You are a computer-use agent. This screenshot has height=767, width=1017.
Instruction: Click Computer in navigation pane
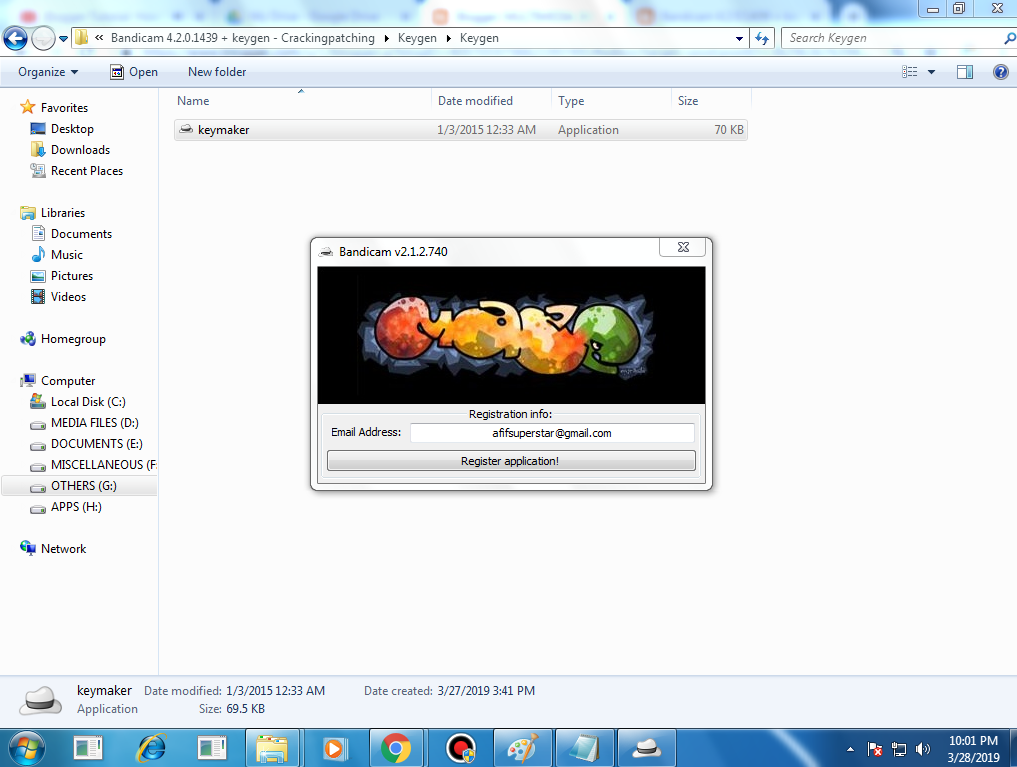67,381
